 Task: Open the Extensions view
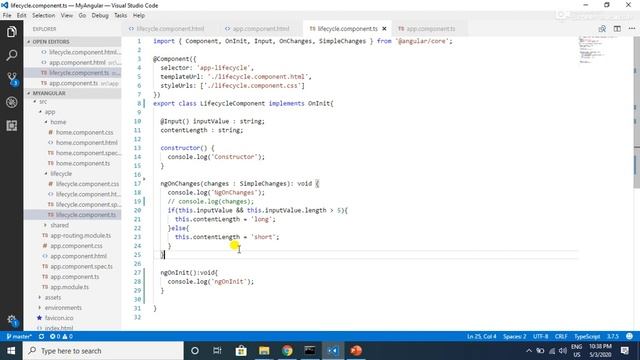[11, 125]
